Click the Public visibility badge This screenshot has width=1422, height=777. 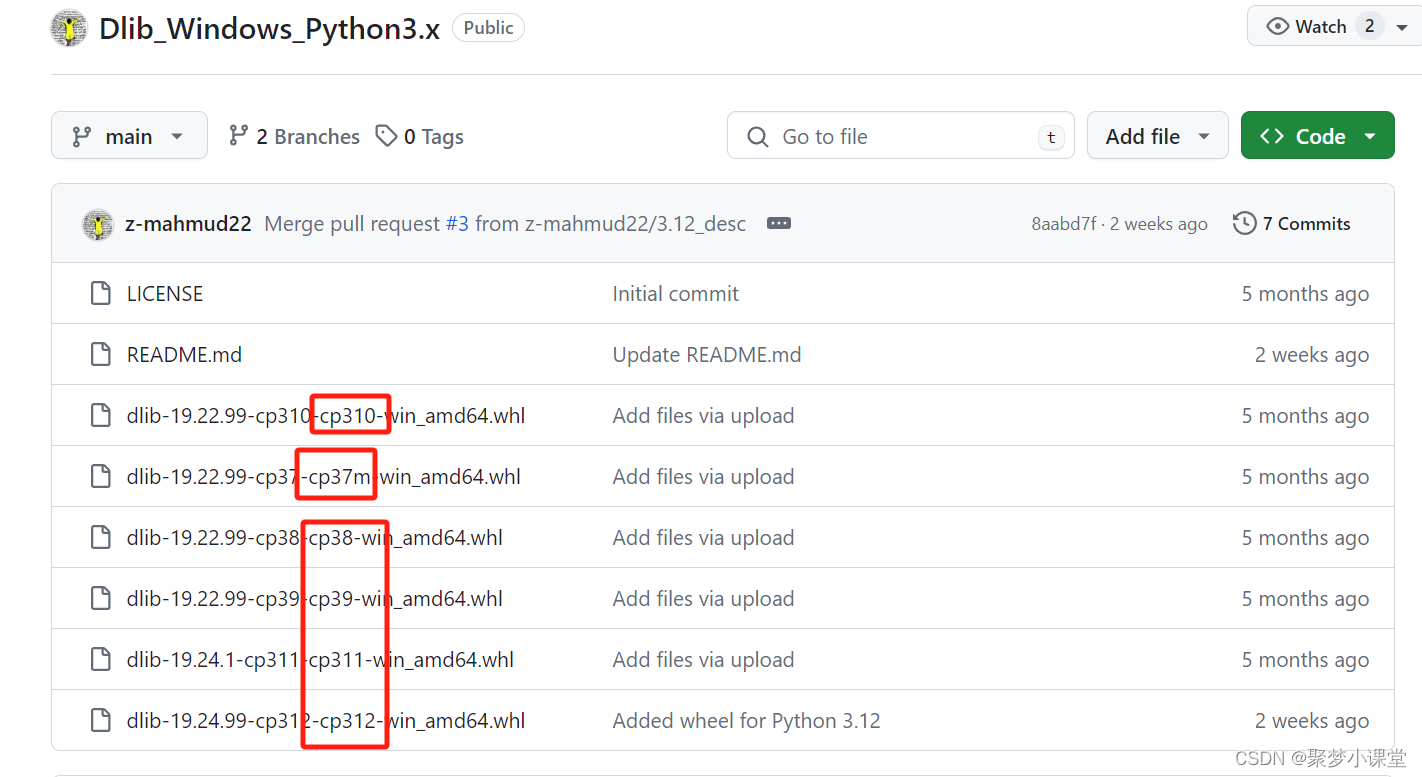tap(488, 28)
